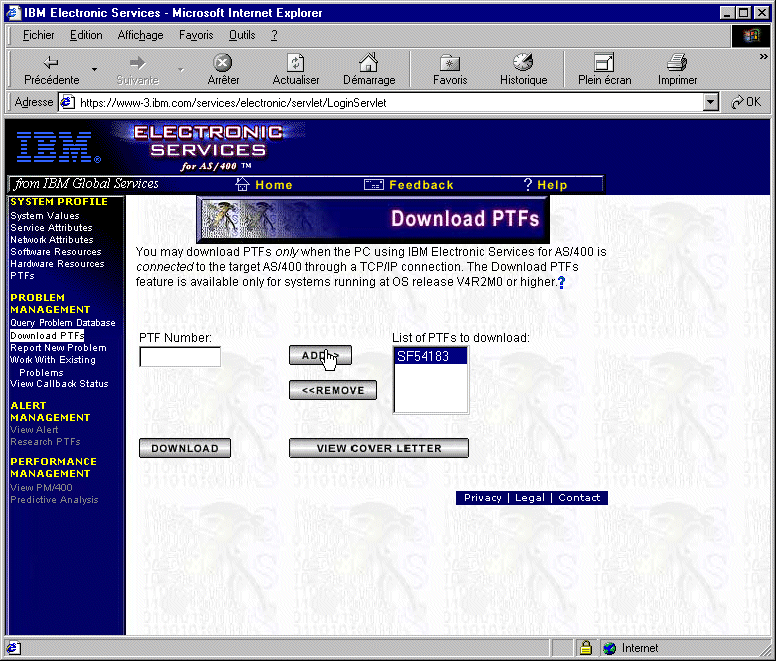
Task: Click the OK go button
Action: 746,102
